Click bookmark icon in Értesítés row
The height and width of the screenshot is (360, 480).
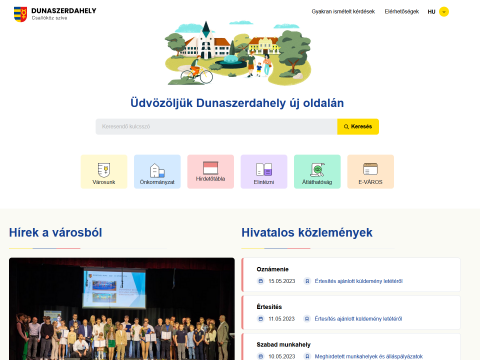[x=307, y=319]
